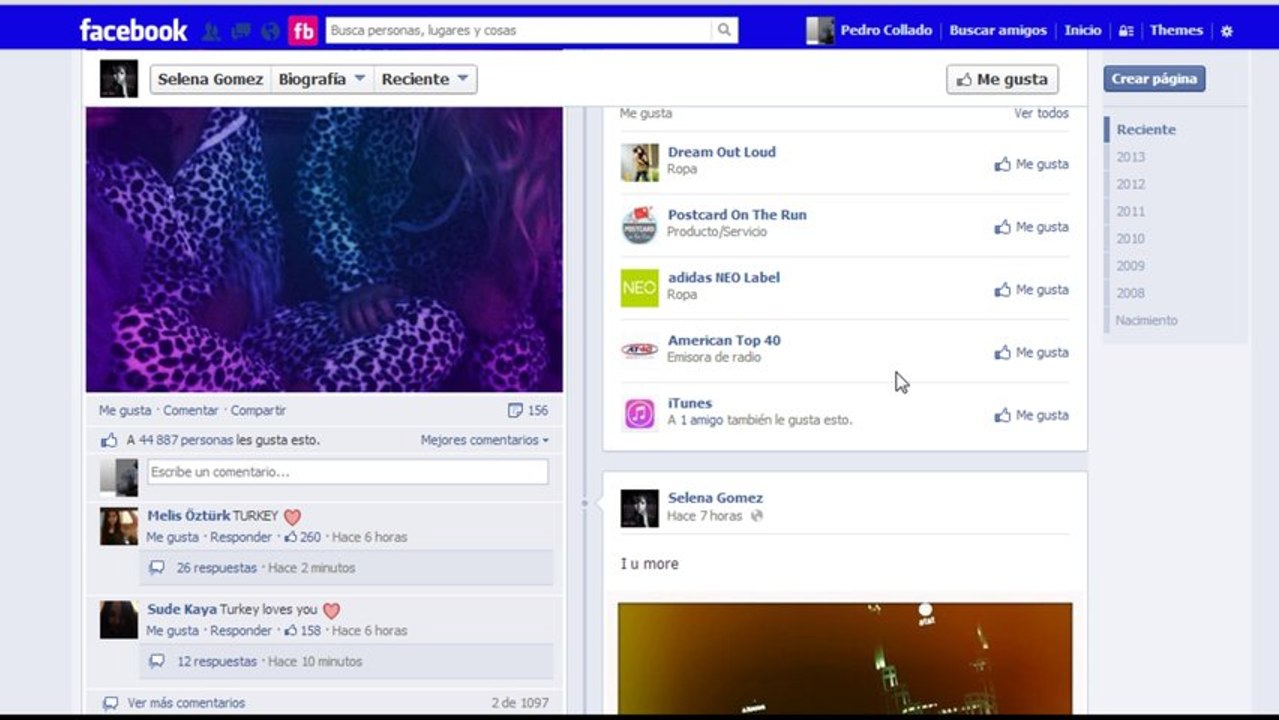Screen dimensions: 1279x720
Task: Click Selena Gomez avatar on the post
Action: (x=639, y=508)
